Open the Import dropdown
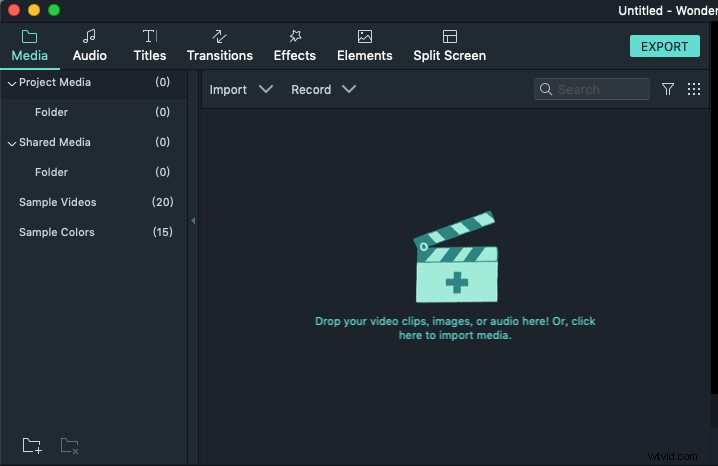The height and width of the screenshot is (466, 718). (x=241, y=89)
